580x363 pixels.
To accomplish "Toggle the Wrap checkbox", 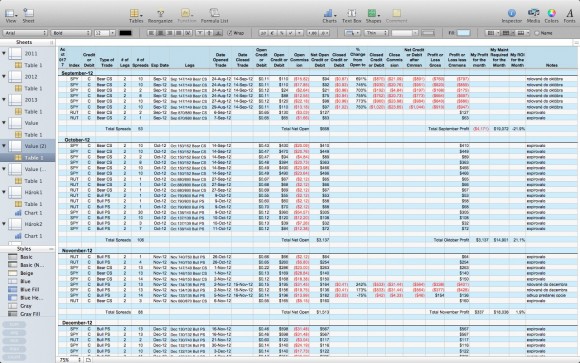I will [x=229, y=33].
